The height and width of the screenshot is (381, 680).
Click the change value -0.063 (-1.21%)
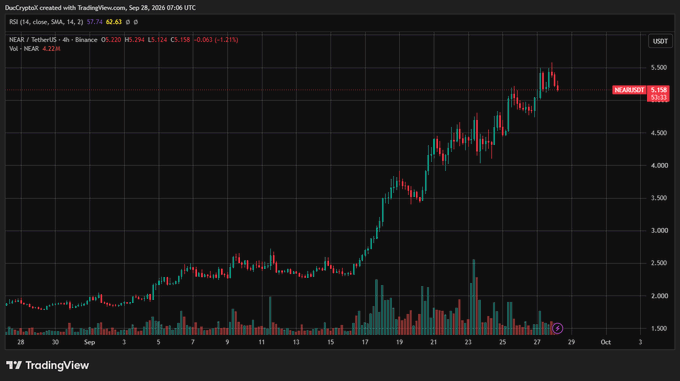pyautogui.click(x=216, y=39)
